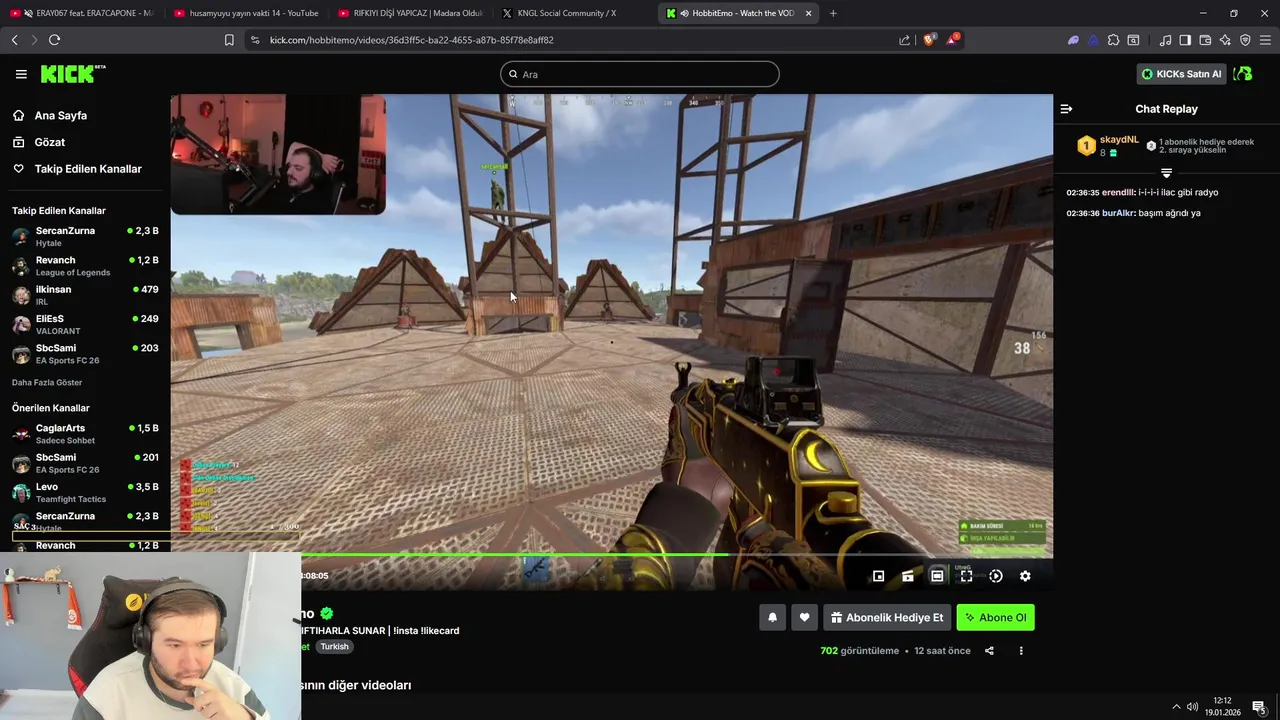
Task: Open the browser extensions puzzle icon
Action: pos(1113,40)
